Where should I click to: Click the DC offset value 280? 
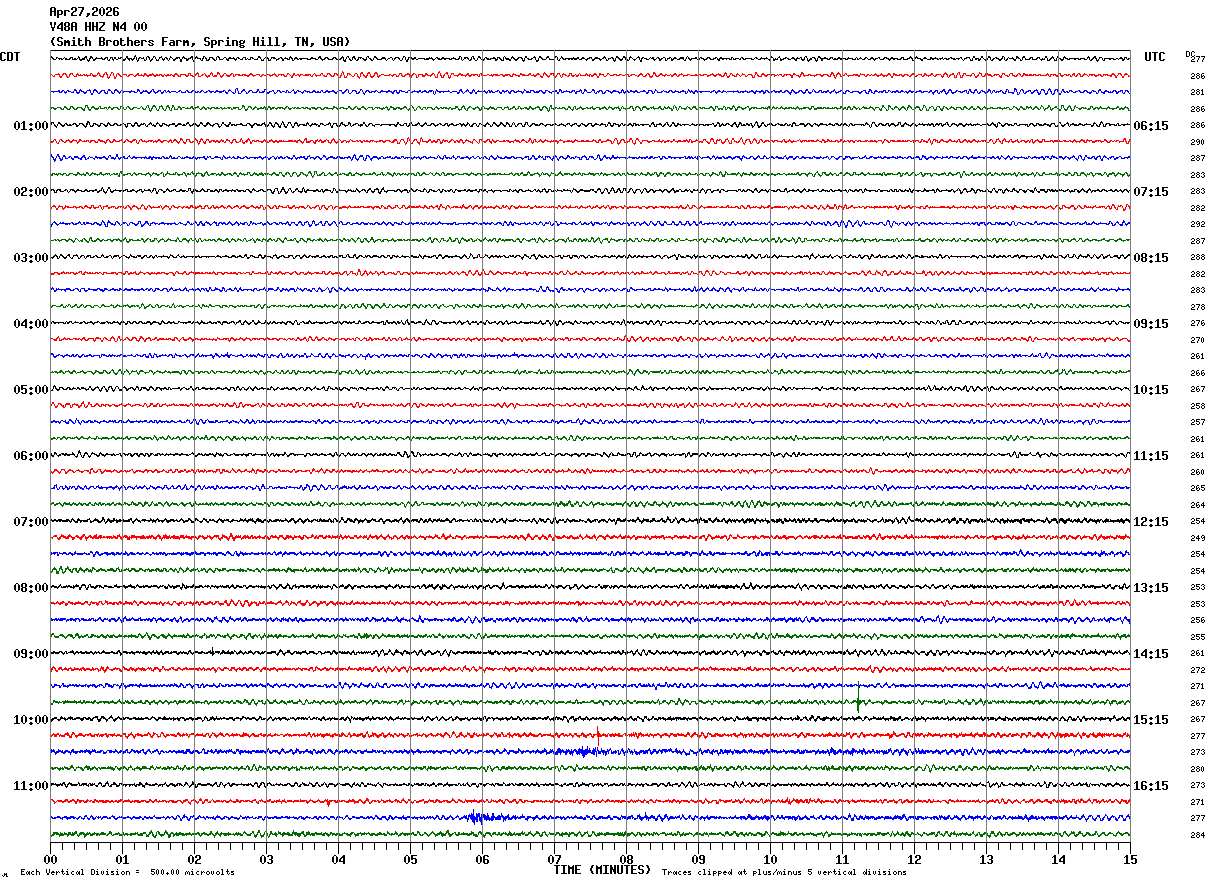[1197, 769]
